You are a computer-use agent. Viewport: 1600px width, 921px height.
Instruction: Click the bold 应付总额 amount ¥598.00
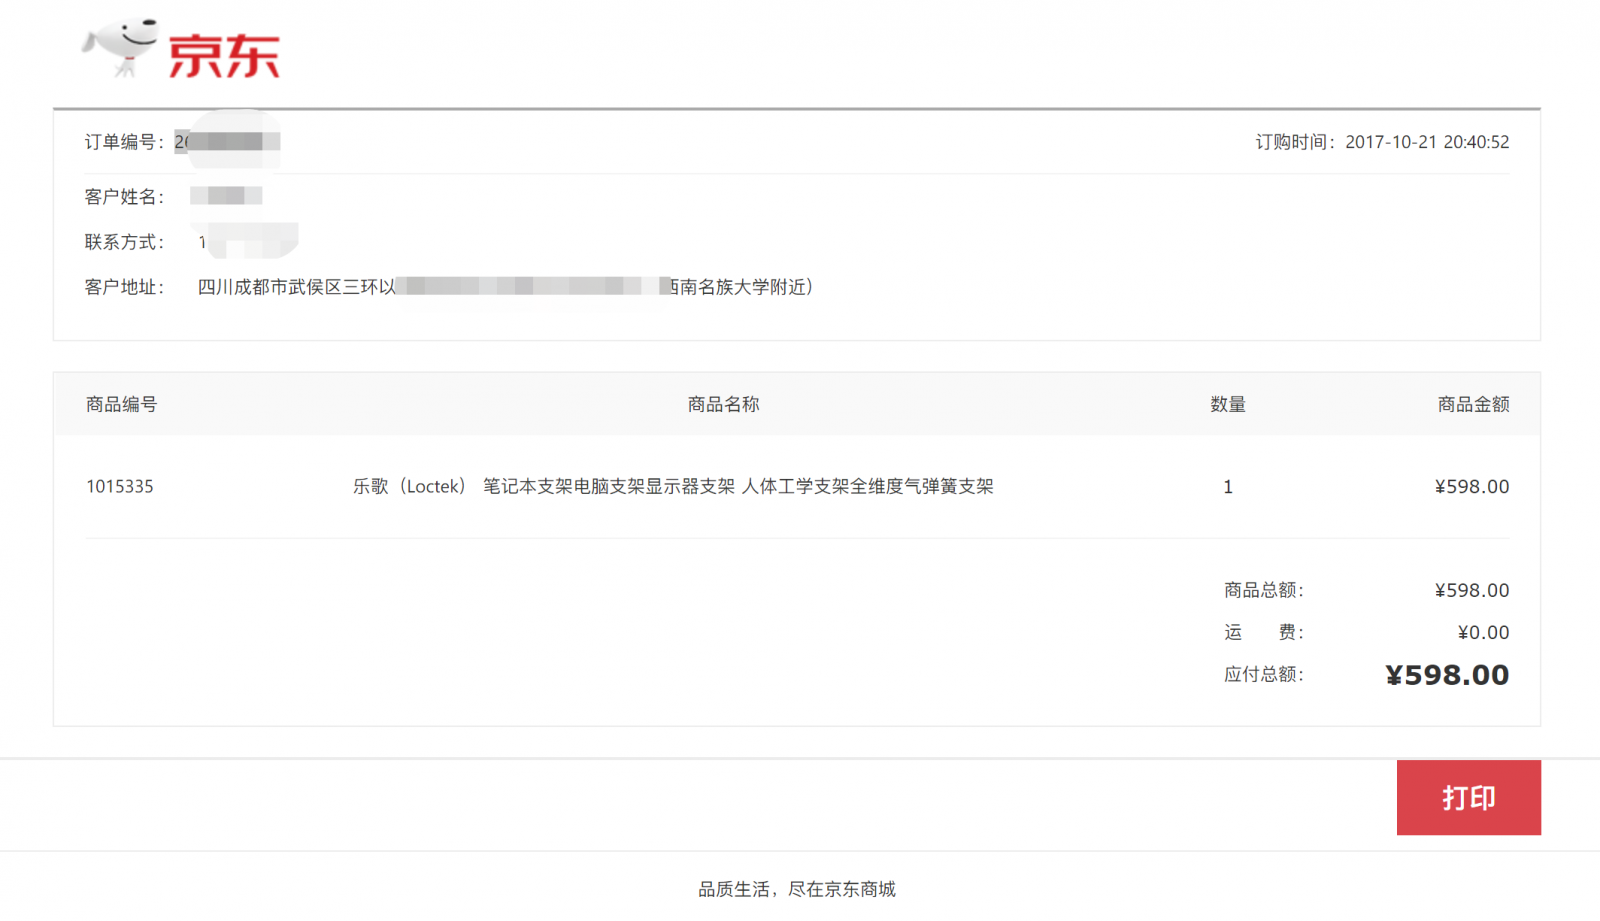[1447, 675]
